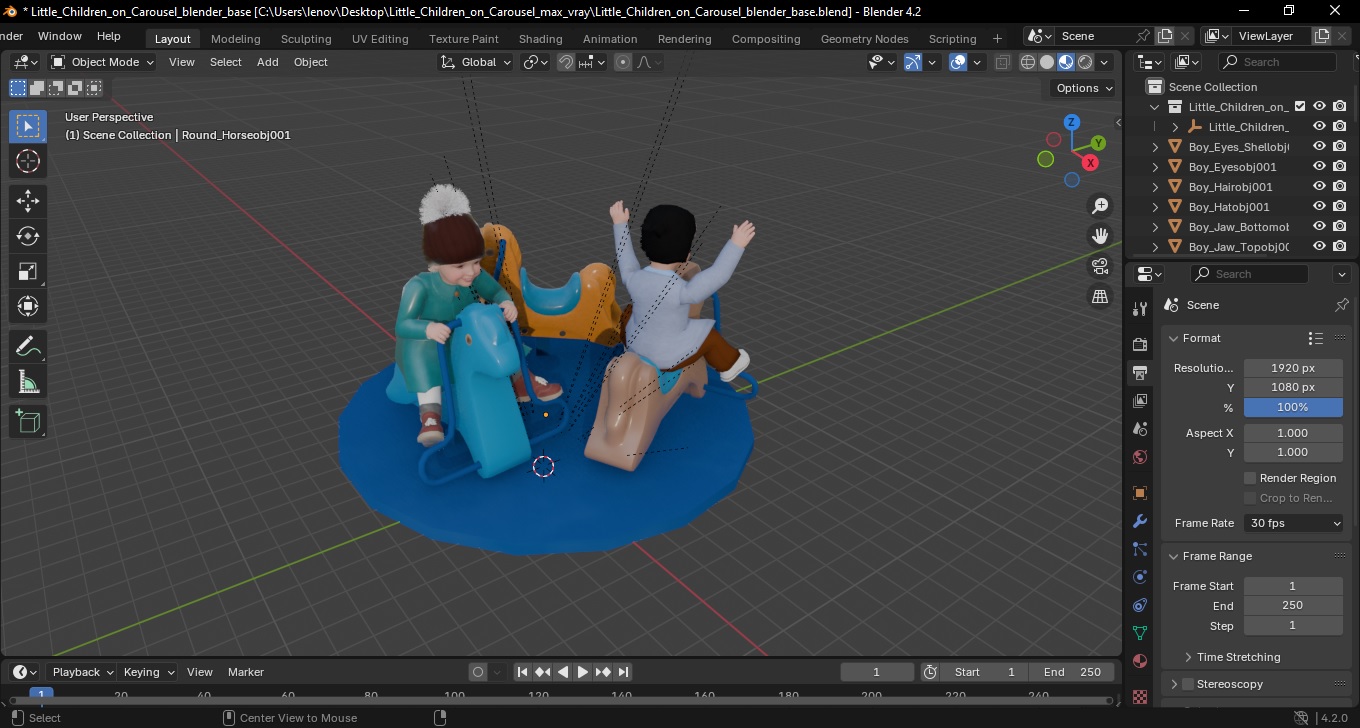Toggle camera view with the camera icon
The height and width of the screenshot is (728, 1360).
tap(1100, 266)
